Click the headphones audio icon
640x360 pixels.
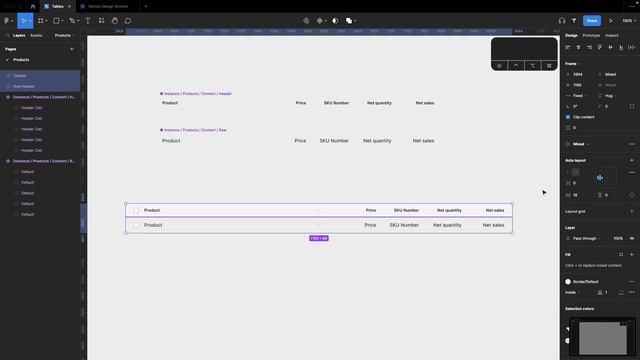click(x=562, y=20)
